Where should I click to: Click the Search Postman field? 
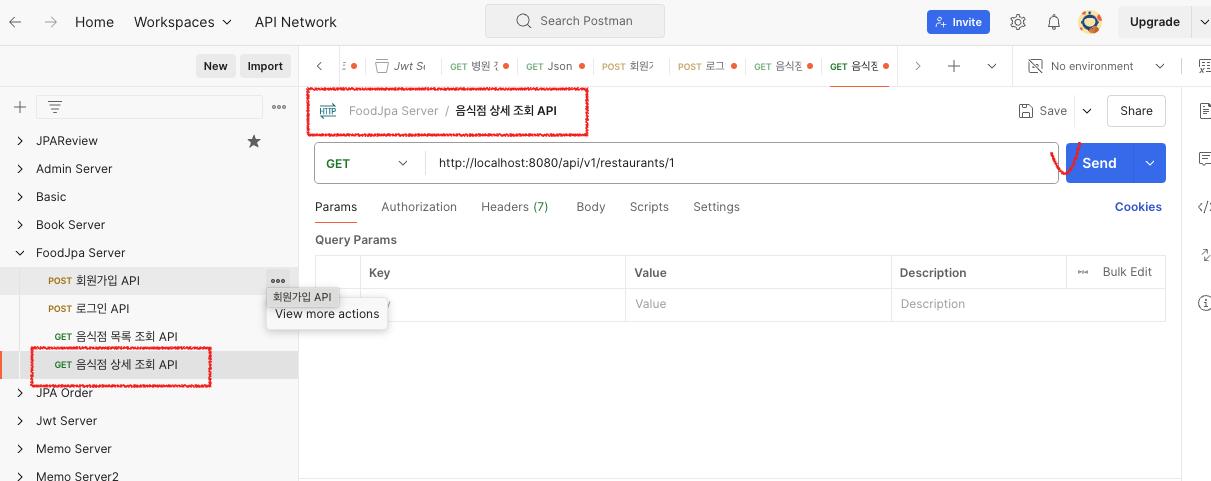(575, 21)
